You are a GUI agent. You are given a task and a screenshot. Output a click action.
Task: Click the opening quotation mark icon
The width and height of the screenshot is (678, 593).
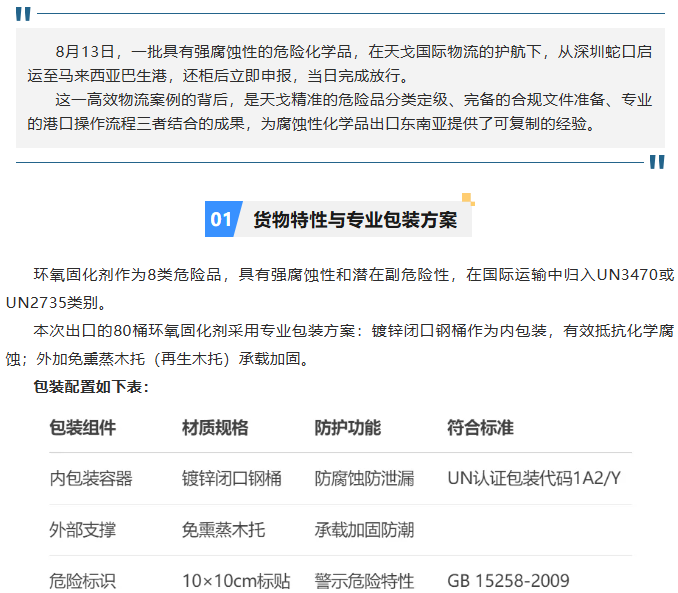[x=23, y=13]
